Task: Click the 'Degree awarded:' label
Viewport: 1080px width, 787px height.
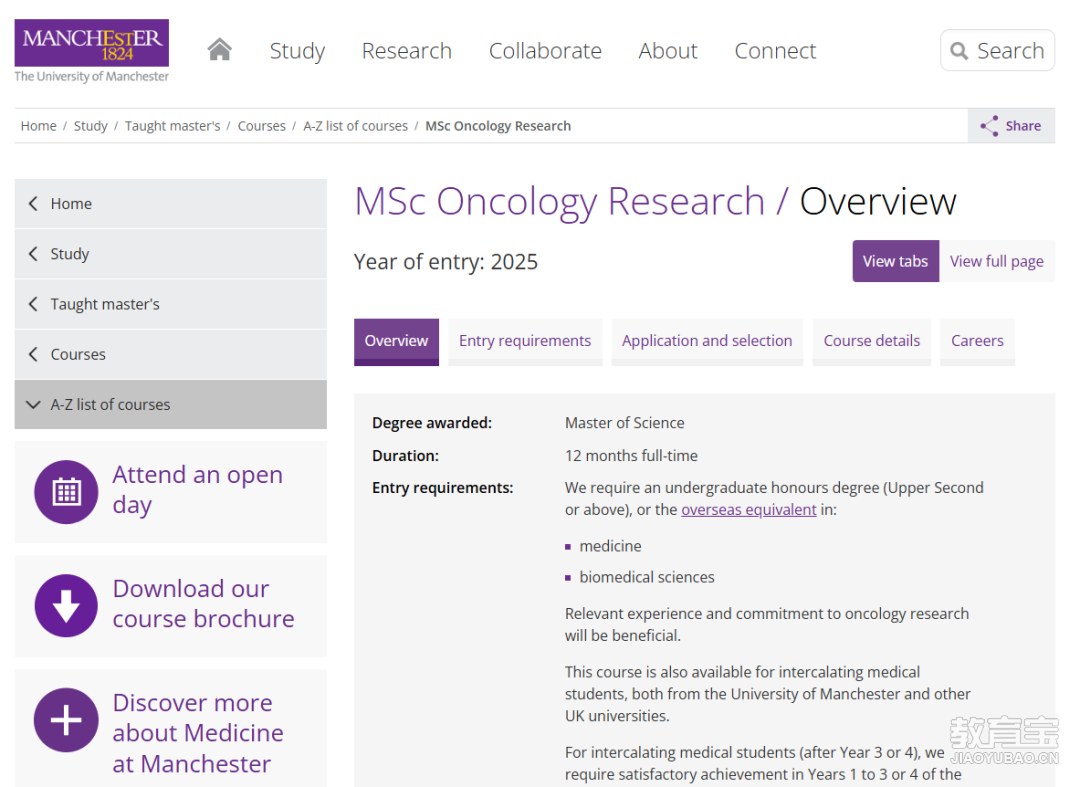Action: [x=432, y=423]
